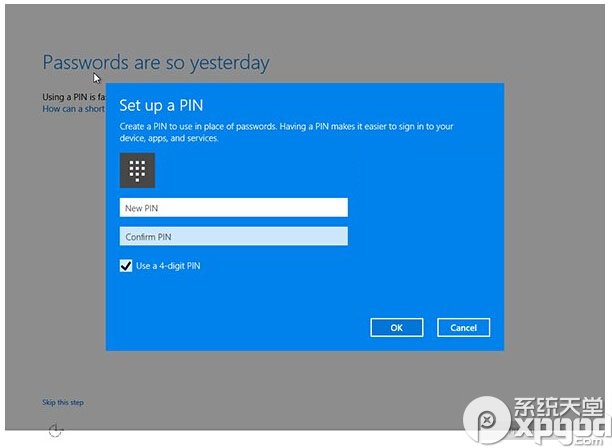
Task: Click the 'Set up a PIN' title
Action: tap(161, 105)
